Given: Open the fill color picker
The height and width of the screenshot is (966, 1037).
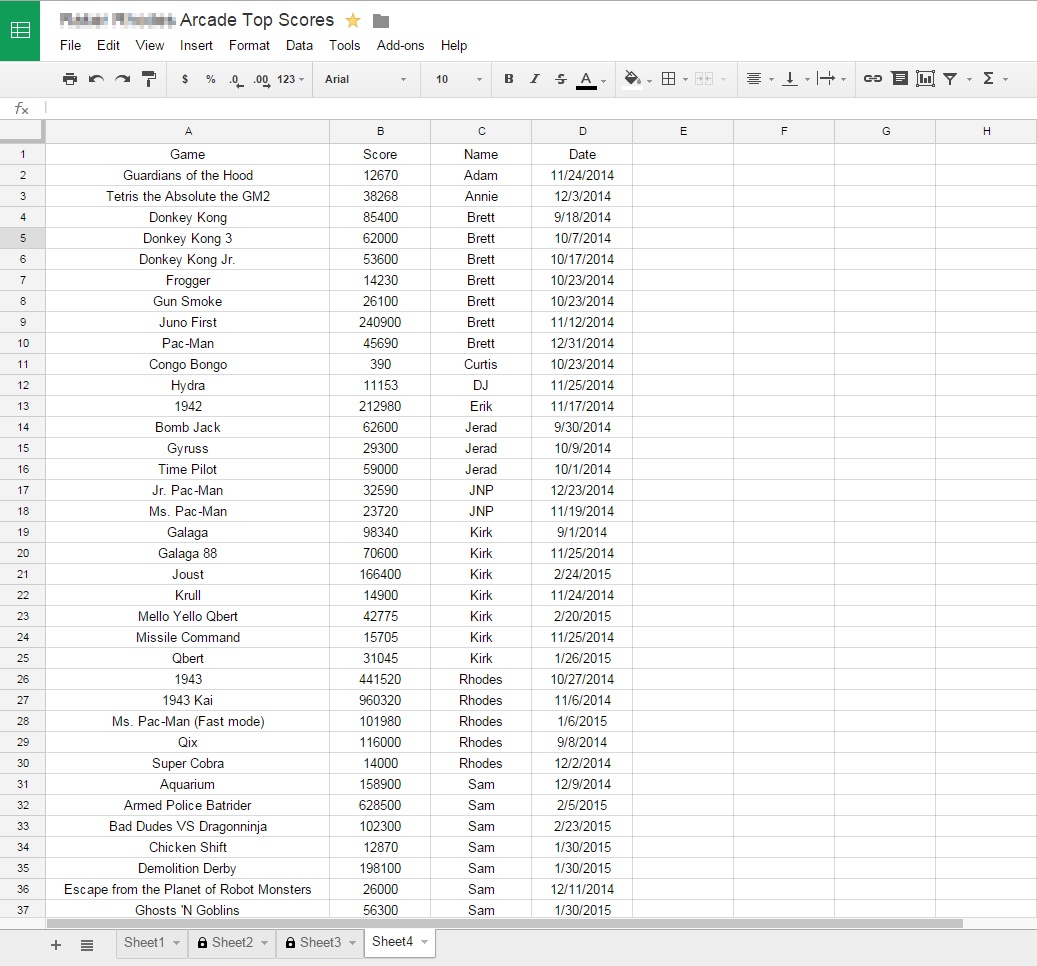Looking at the screenshot, I should (633, 79).
